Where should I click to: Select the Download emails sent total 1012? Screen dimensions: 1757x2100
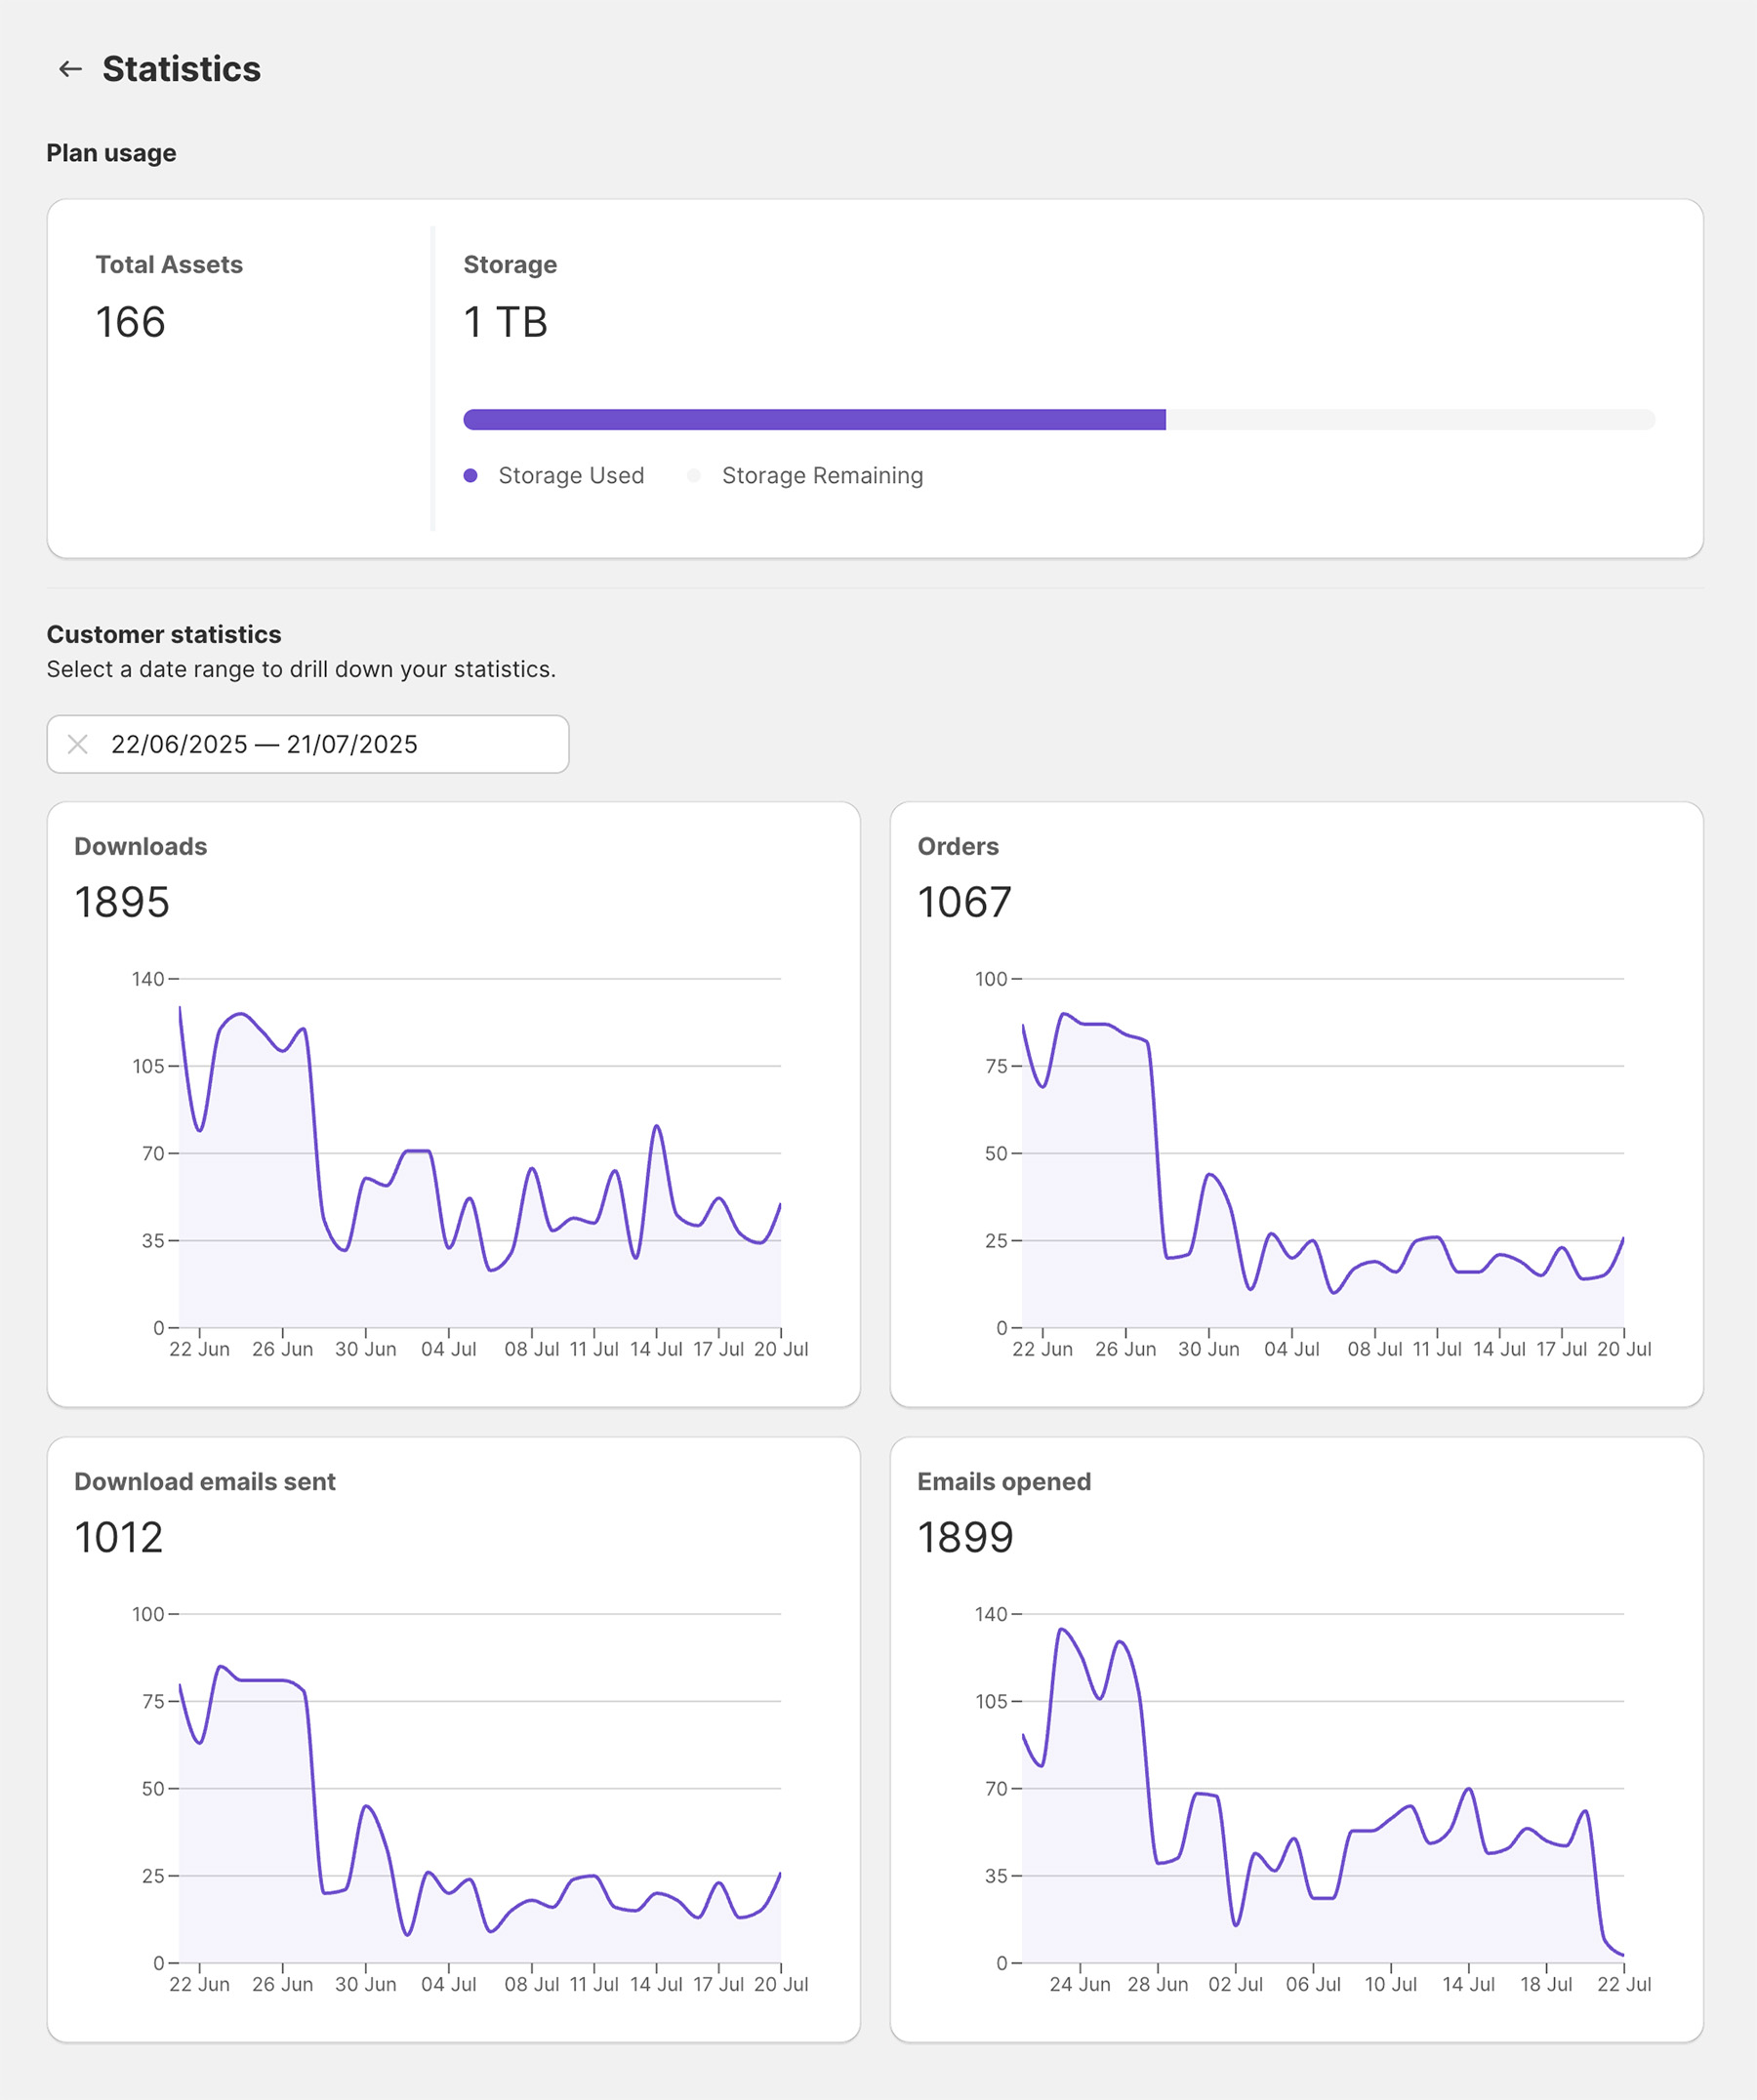(118, 1537)
